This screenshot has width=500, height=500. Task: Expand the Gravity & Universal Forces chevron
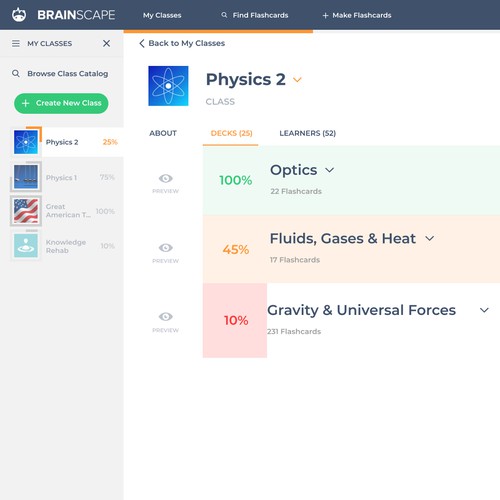pyautogui.click(x=484, y=310)
